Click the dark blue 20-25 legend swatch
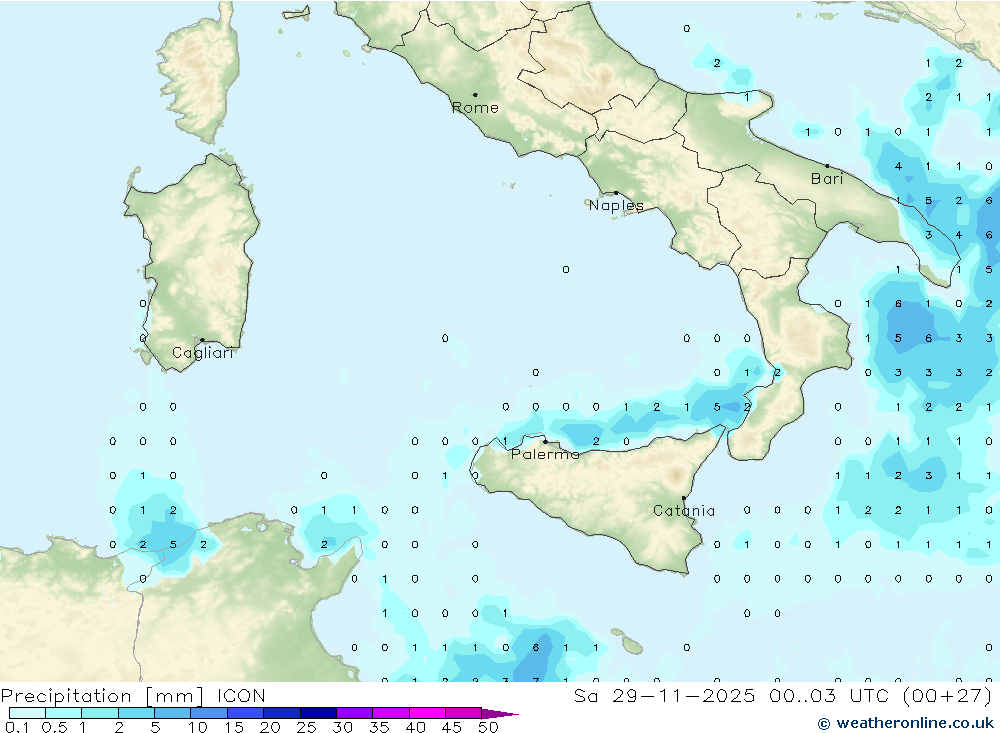Viewport: 1000px width, 733px height. click(282, 713)
